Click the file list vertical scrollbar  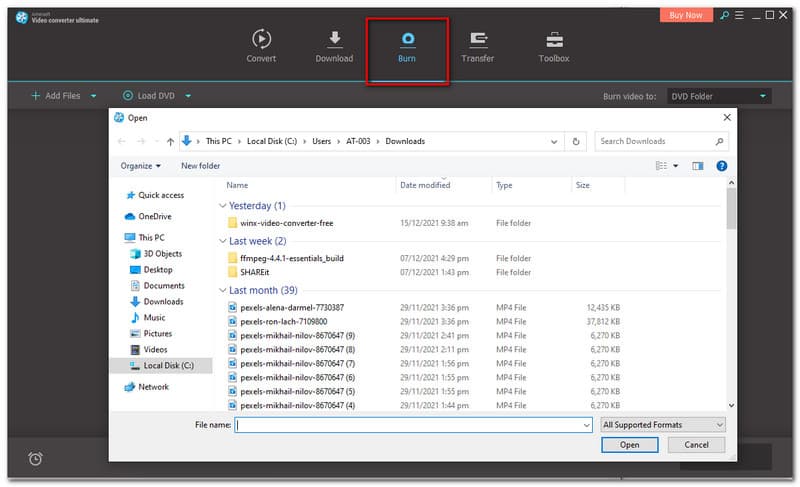click(x=731, y=210)
